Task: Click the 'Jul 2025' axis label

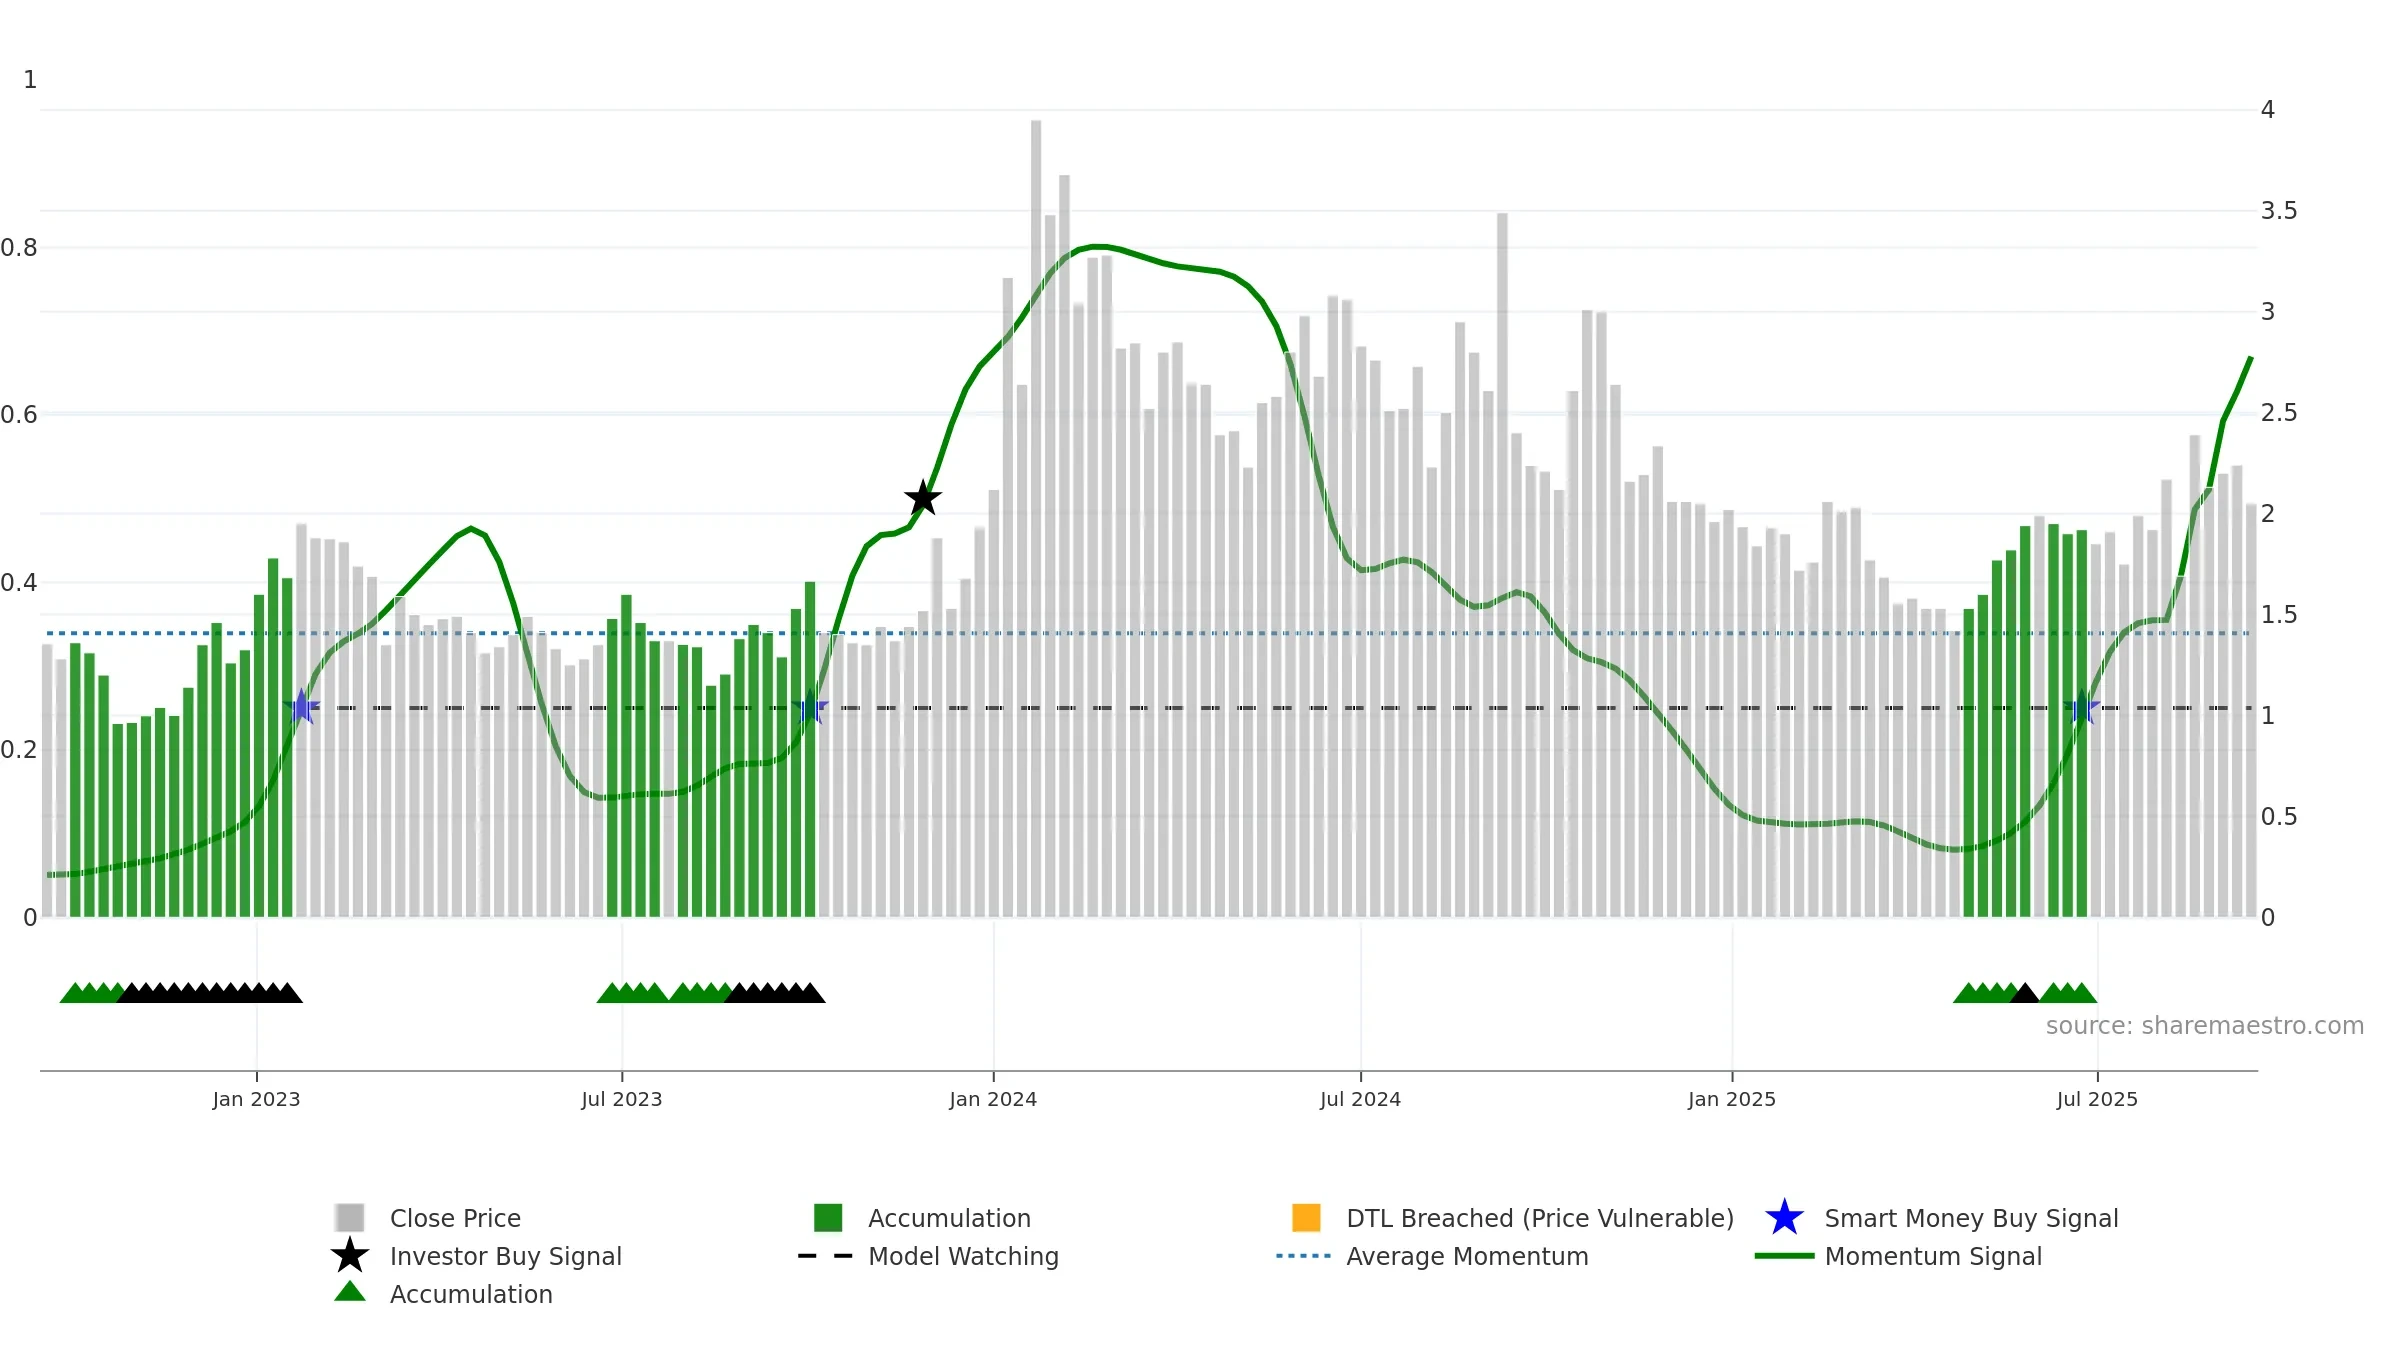Action: 2097,1099
